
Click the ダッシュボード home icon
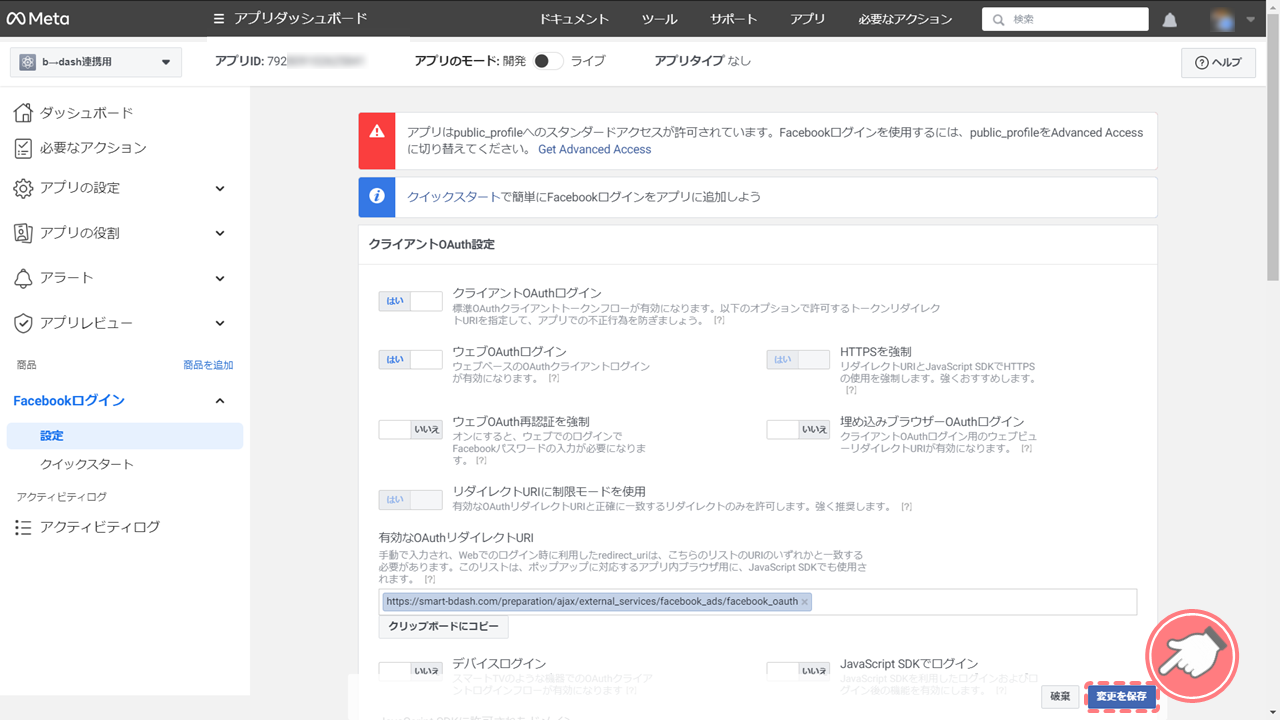point(23,113)
